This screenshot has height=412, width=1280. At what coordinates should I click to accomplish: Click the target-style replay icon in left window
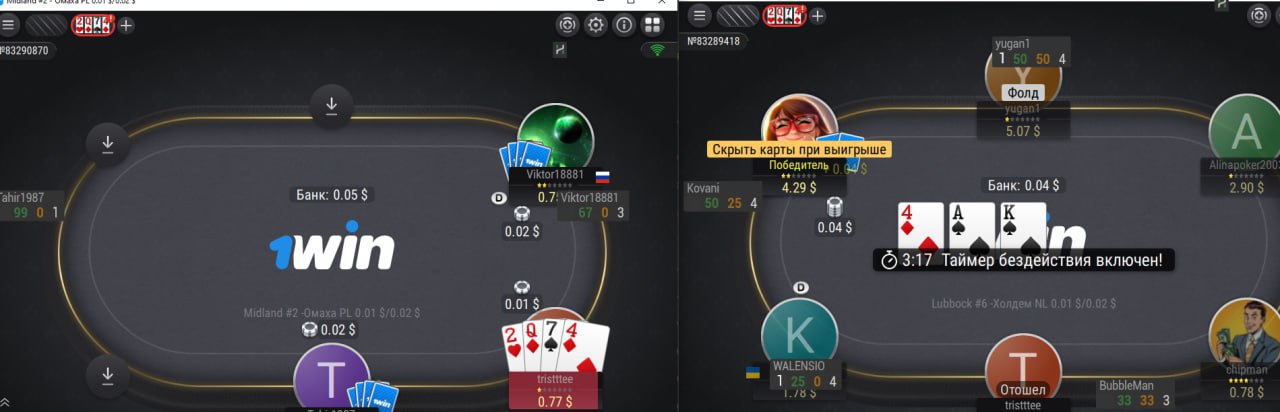tap(568, 25)
